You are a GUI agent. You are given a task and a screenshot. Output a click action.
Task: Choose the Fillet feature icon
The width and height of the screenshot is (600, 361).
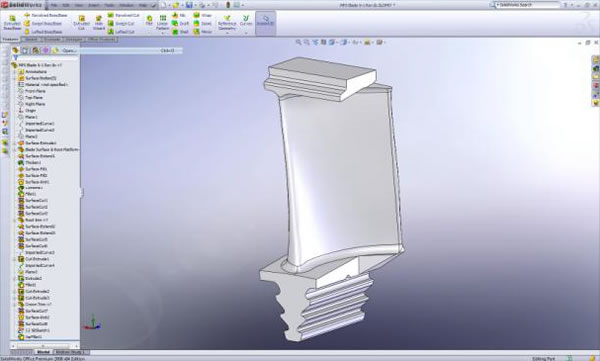tap(149, 21)
